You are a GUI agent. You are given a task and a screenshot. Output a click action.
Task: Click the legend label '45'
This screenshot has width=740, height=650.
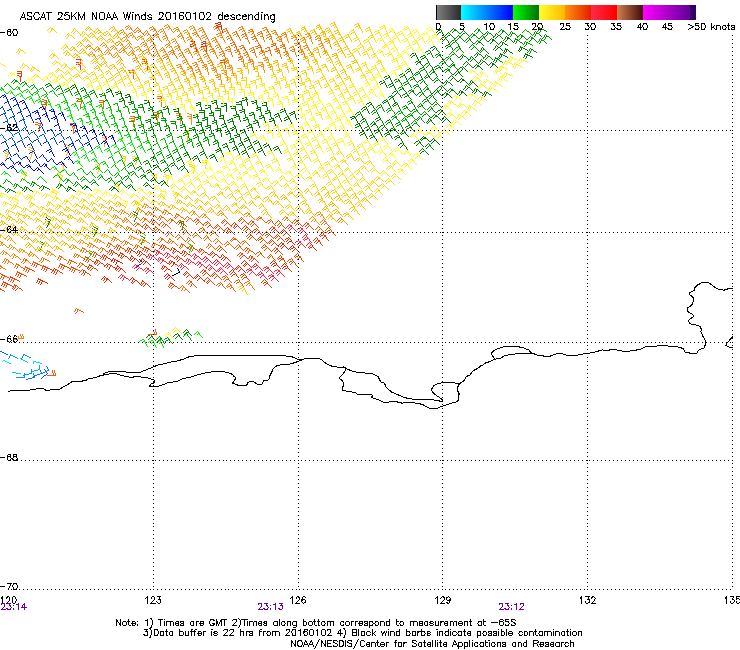pyautogui.click(x=667, y=27)
